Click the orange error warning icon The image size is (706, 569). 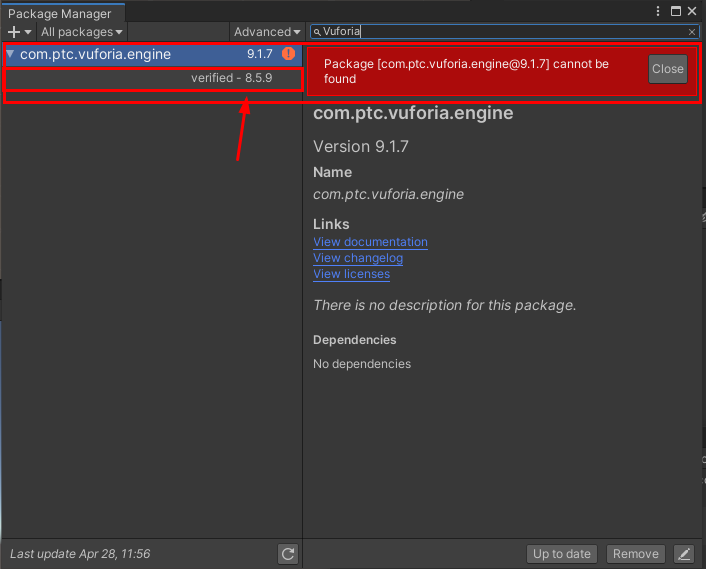click(288, 54)
